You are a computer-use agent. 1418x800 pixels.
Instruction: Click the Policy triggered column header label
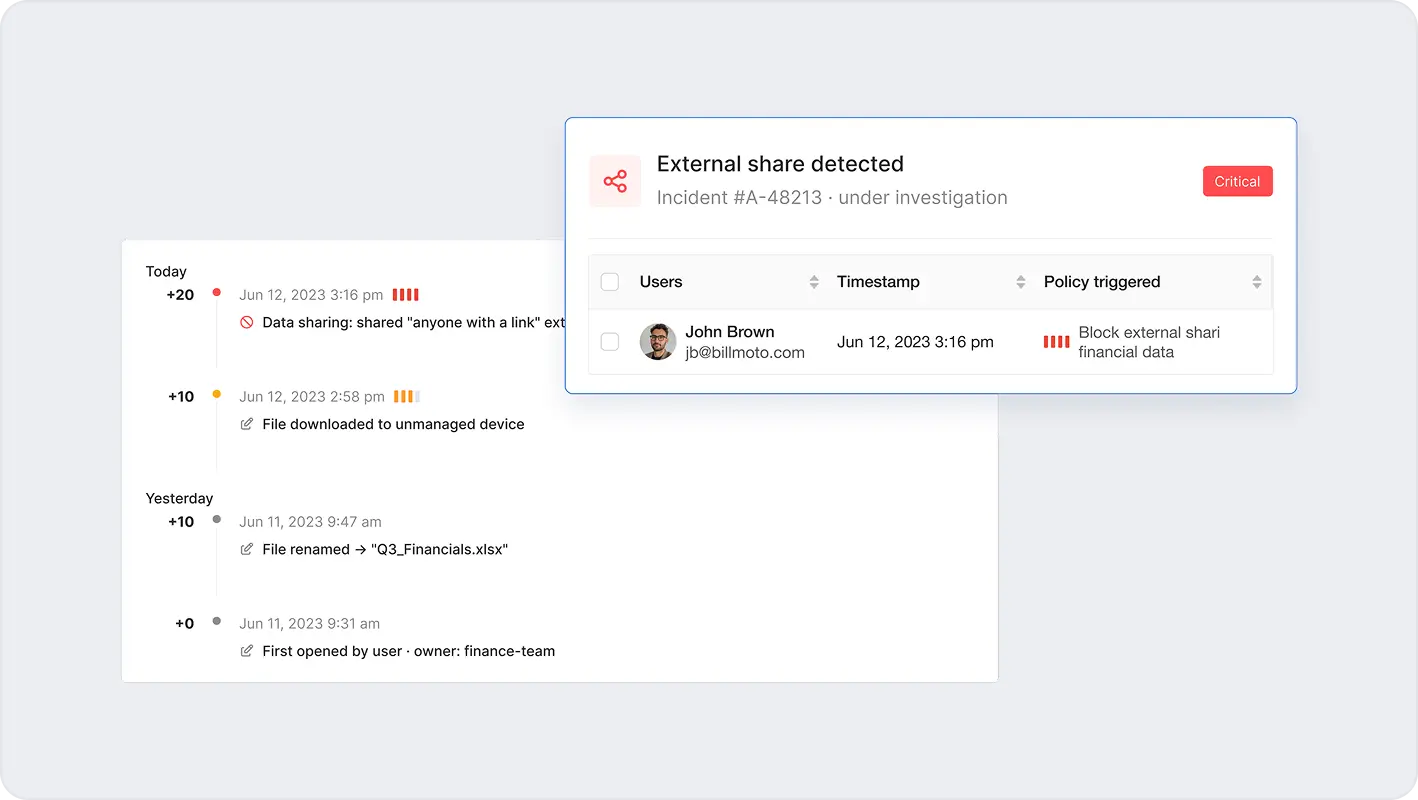(x=1102, y=282)
